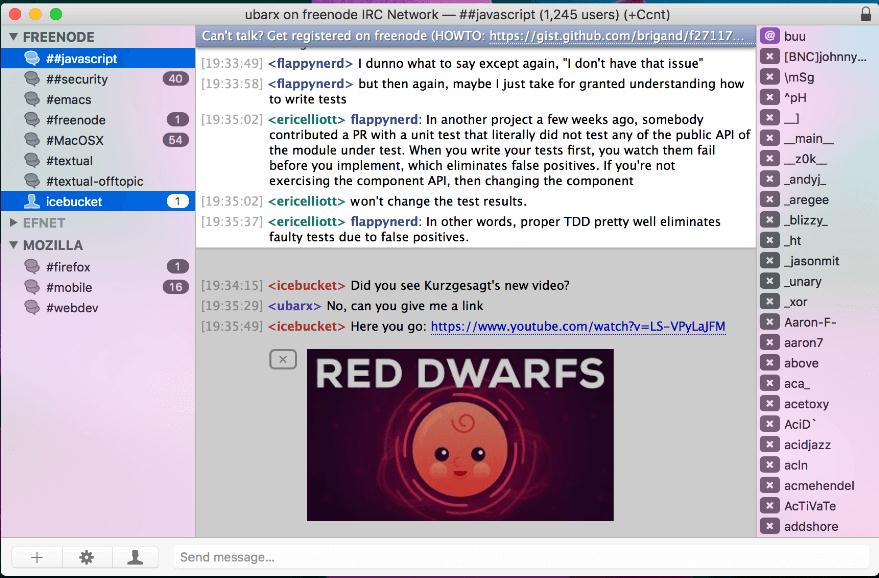Click the channel speech bubble icon for #emacs

pyautogui.click(x=32, y=99)
